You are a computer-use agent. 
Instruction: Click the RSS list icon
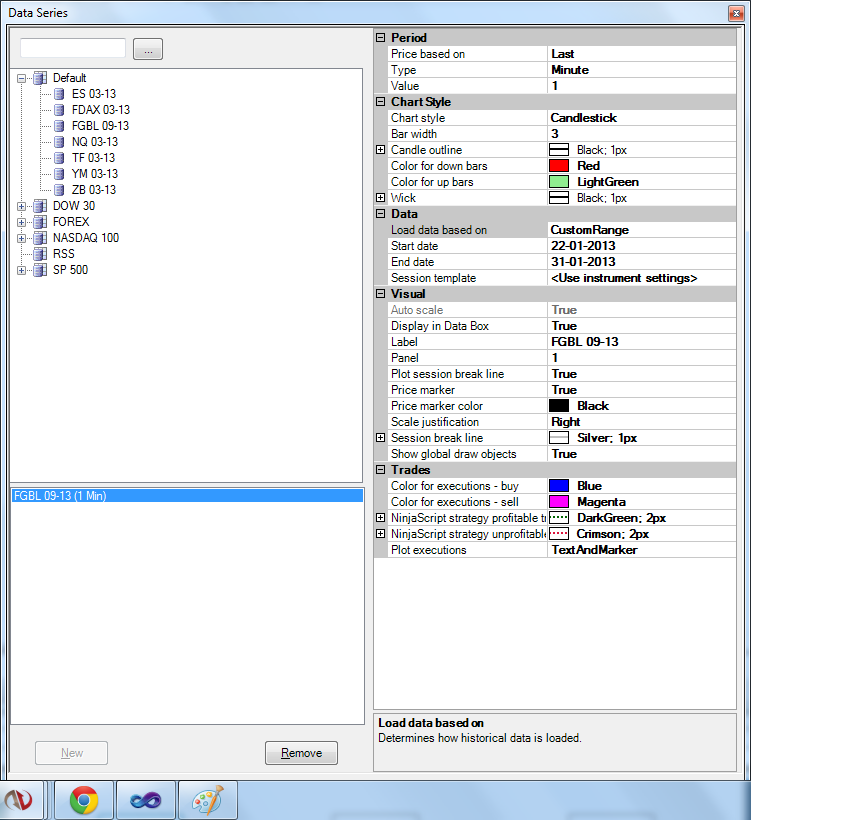click(40, 254)
